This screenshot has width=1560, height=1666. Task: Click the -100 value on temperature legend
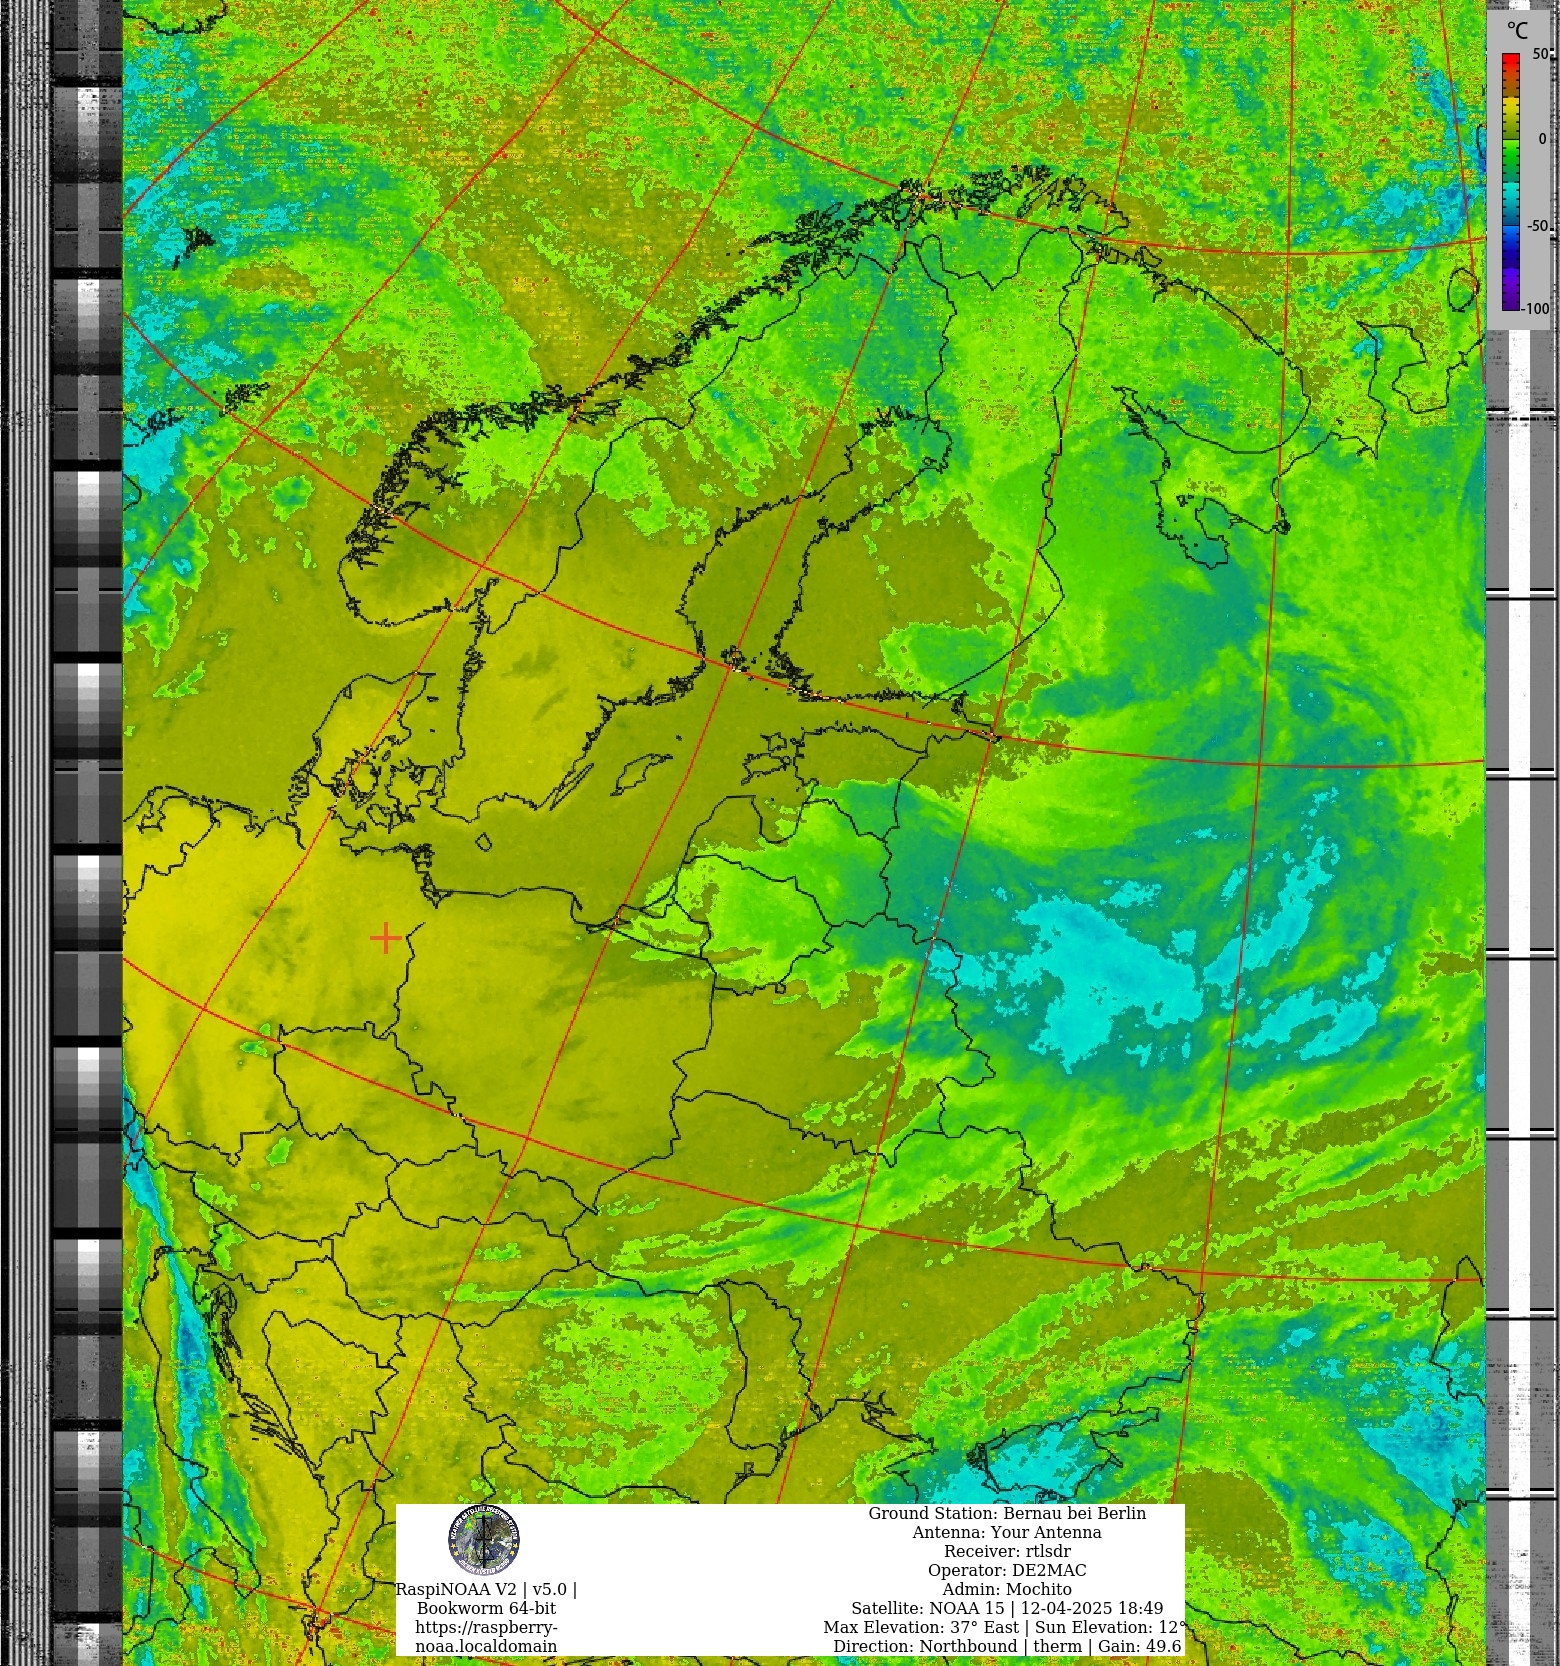tap(1536, 309)
